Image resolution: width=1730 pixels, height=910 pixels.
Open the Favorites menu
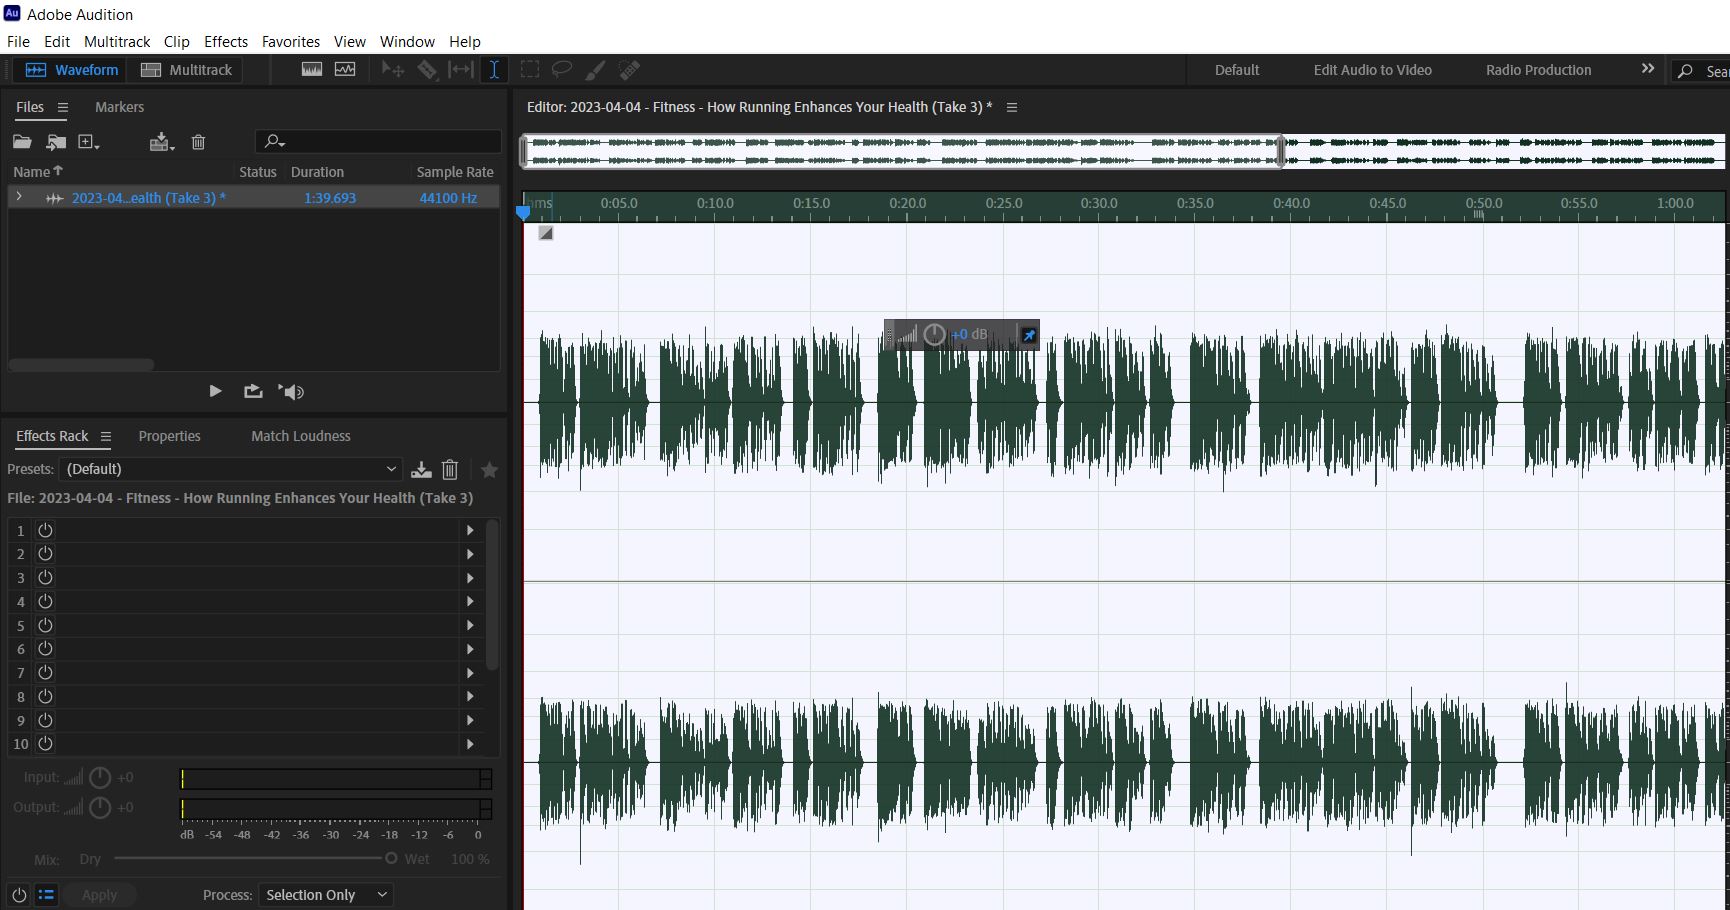pyautogui.click(x=291, y=41)
